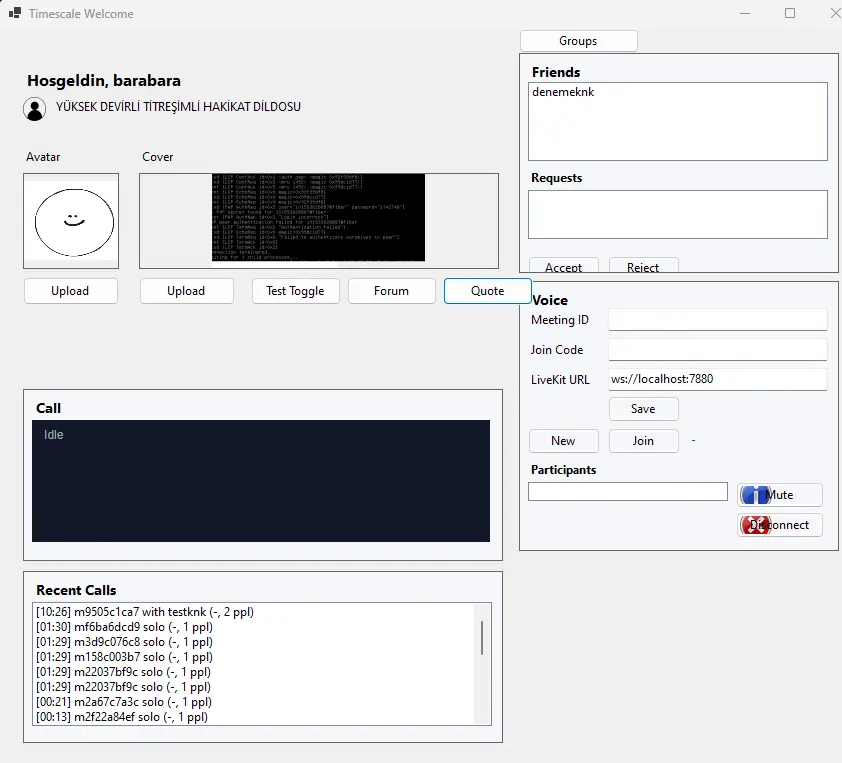Open the Groups tab

point(578,41)
